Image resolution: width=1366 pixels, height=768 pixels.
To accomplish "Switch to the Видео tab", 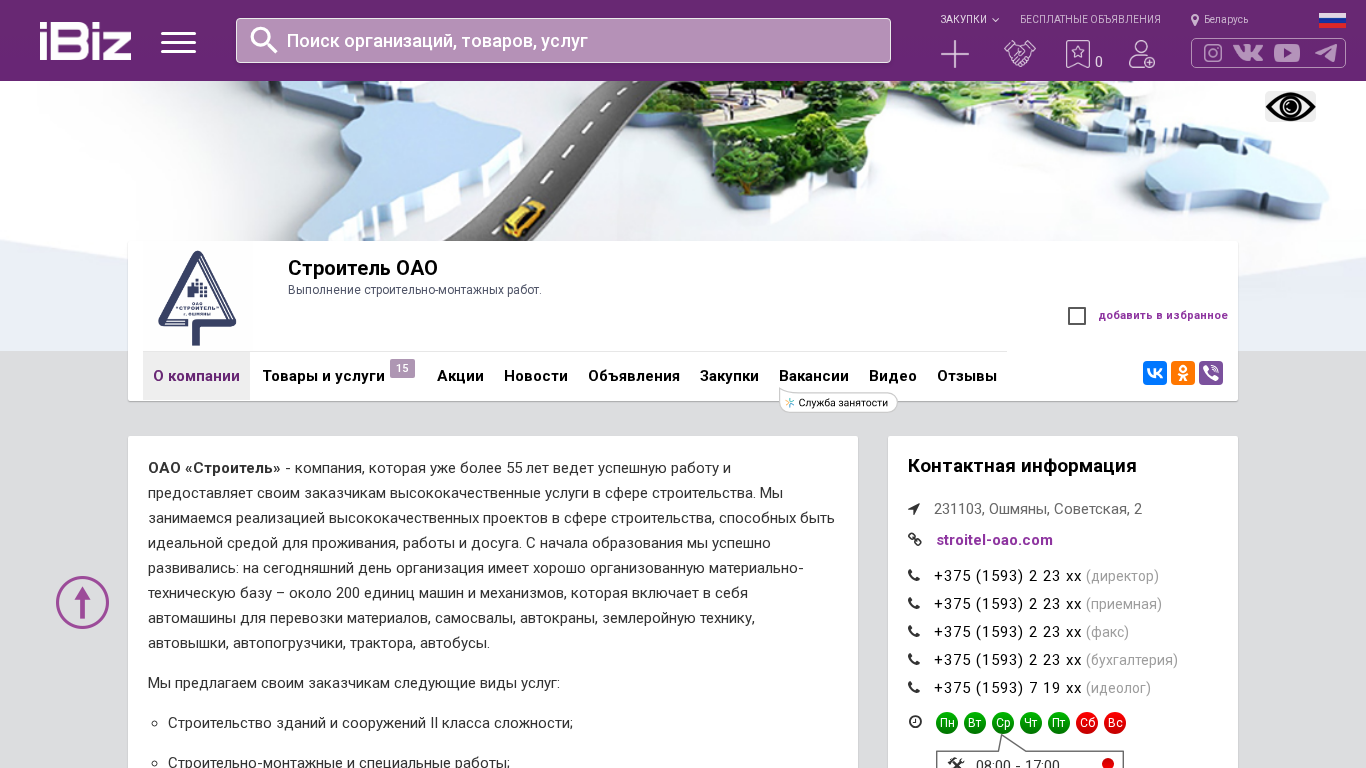I will (893, 376).
